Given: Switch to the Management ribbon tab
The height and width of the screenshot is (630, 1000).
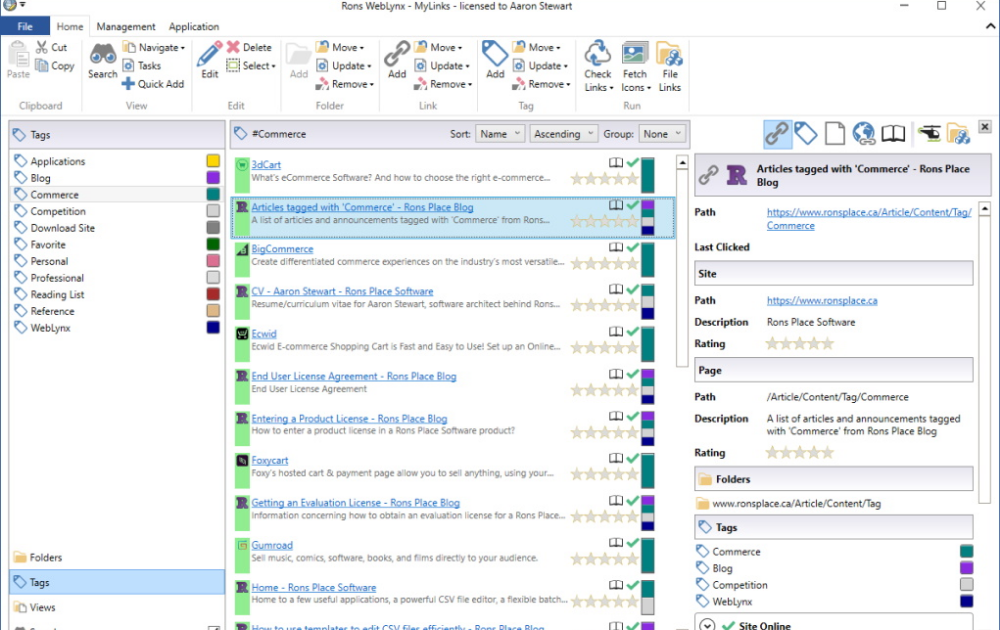Looking at the screenshot, I should tap(126, 26).
